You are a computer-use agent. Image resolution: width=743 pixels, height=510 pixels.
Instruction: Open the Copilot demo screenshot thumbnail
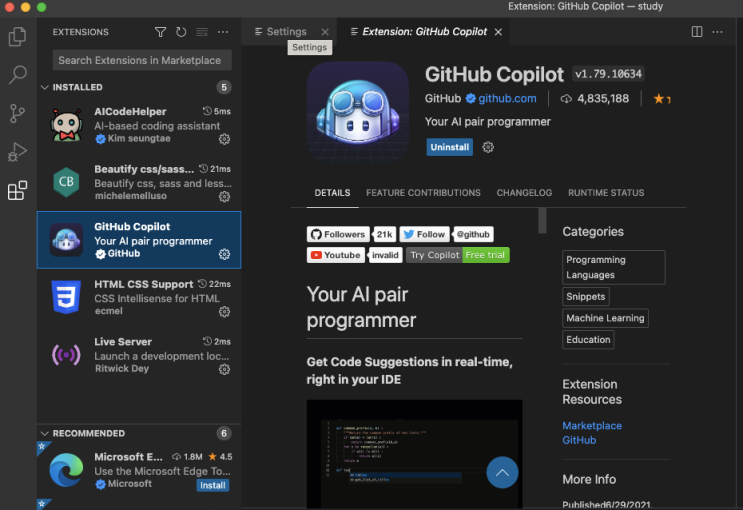(x=414, y=454)
